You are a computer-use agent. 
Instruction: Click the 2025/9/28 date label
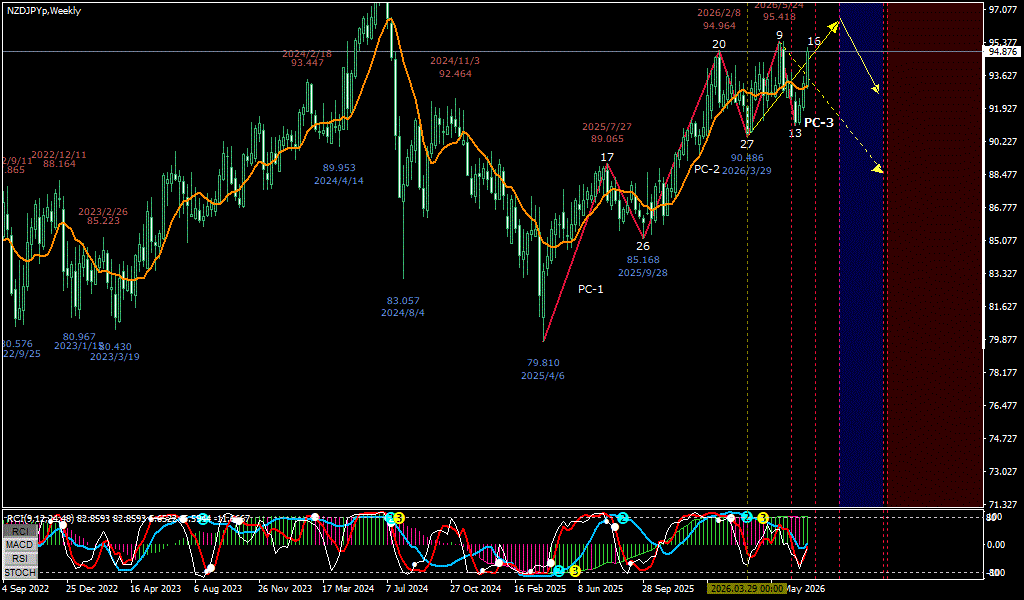coord(643,272)
